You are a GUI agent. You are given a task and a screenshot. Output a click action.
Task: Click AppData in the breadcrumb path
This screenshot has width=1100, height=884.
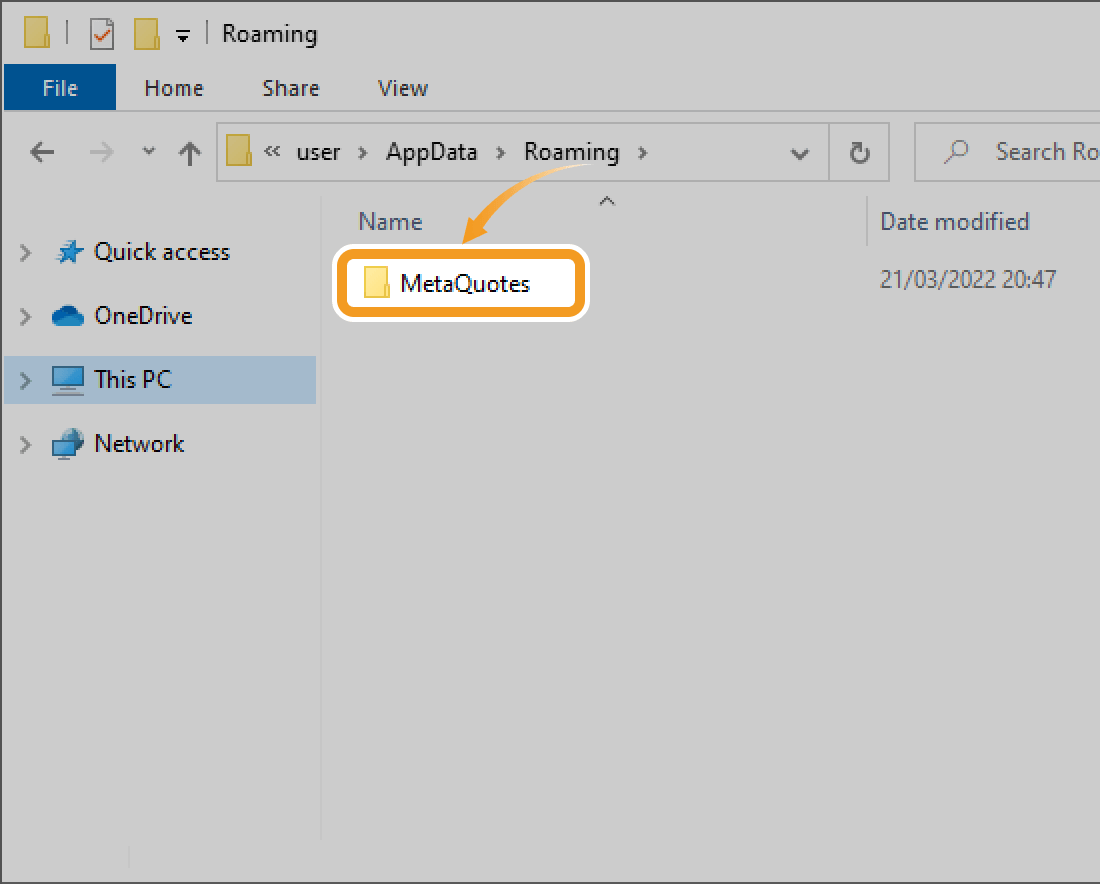(x=431, y=152)
